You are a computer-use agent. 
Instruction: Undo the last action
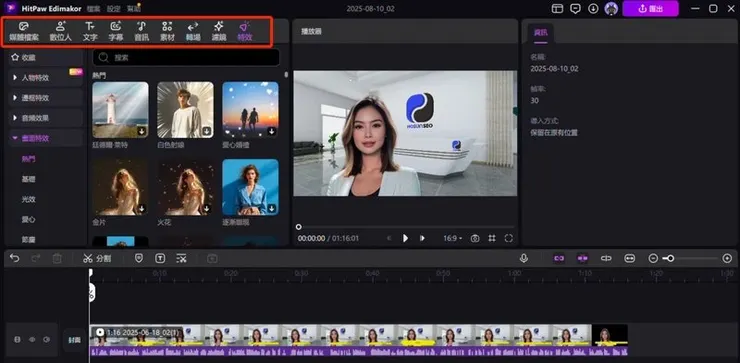(15, 258)
